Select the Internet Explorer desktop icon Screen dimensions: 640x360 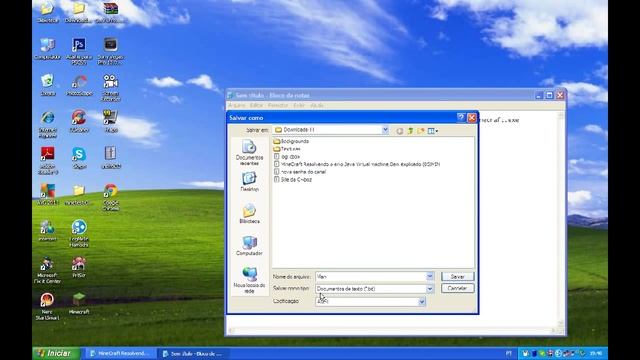[x=47, y=124]
